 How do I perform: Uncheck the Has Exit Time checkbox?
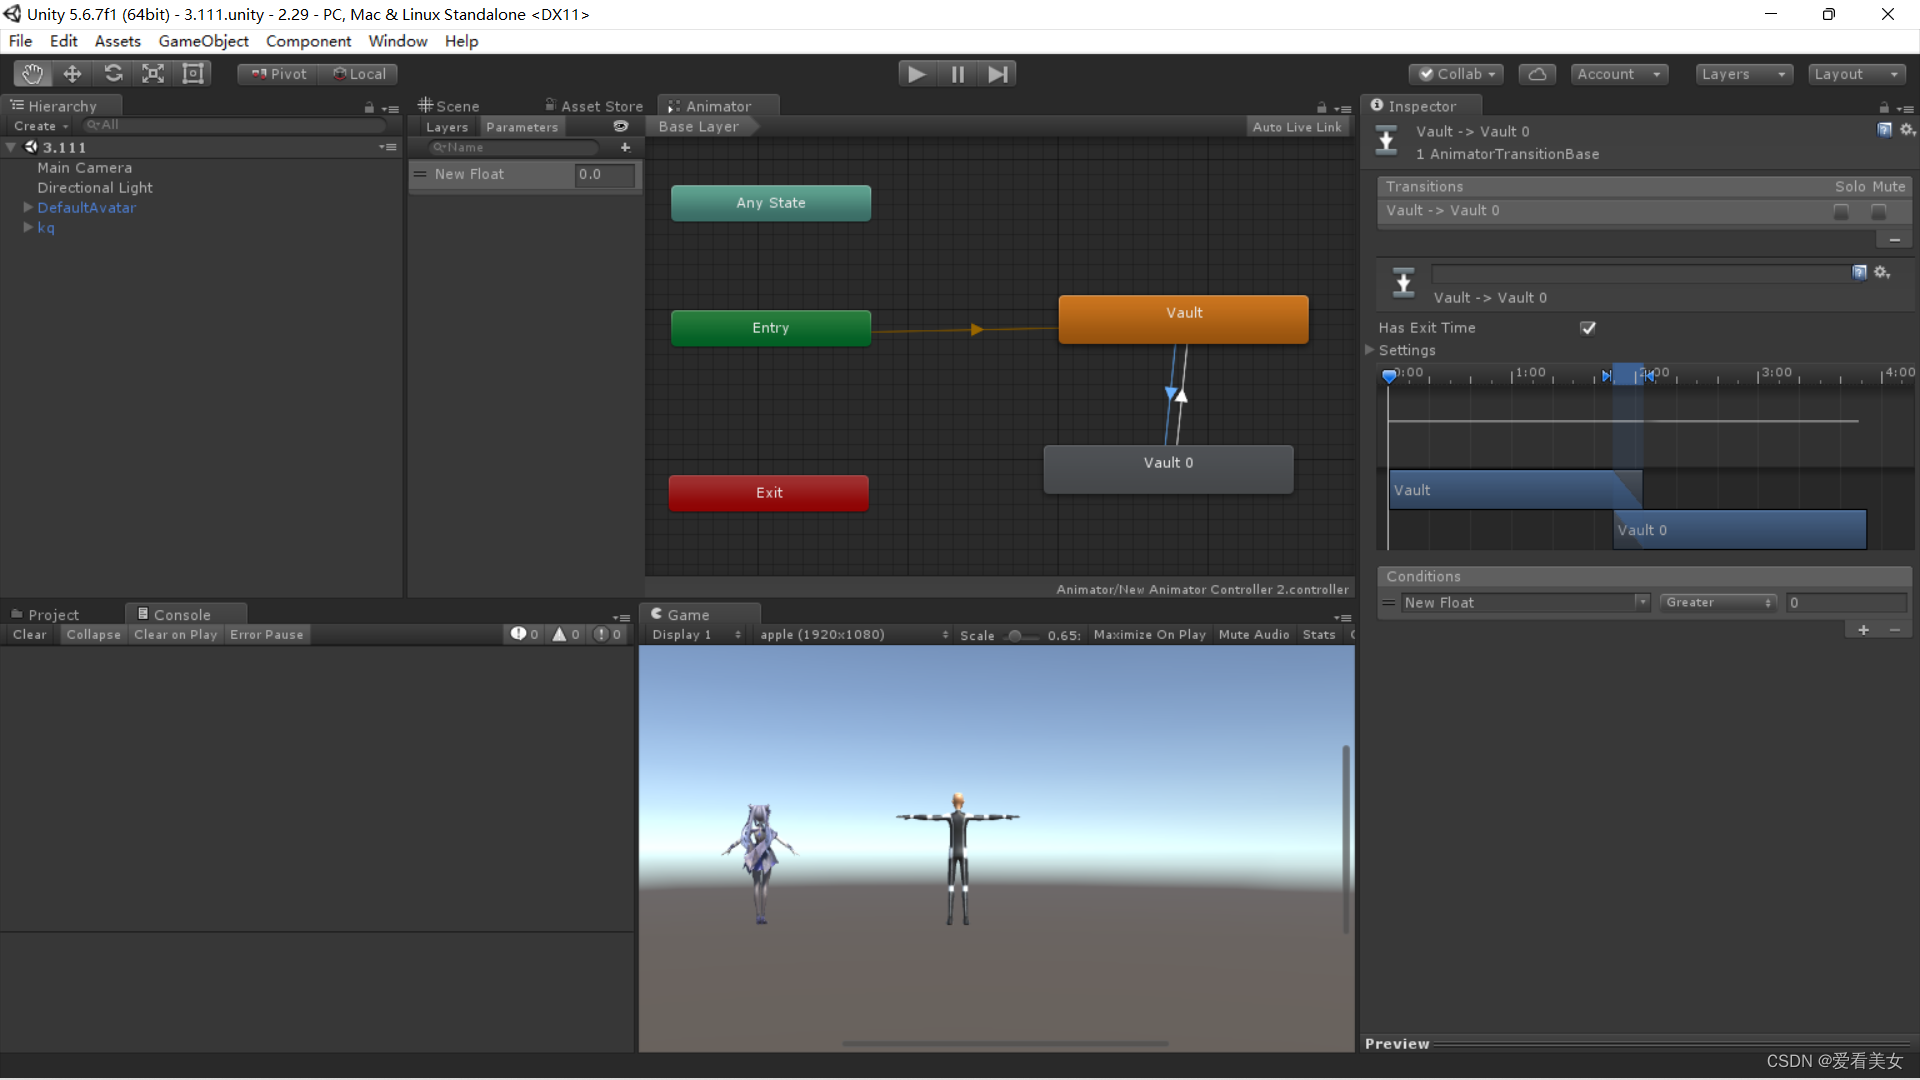coord(1588,328)
